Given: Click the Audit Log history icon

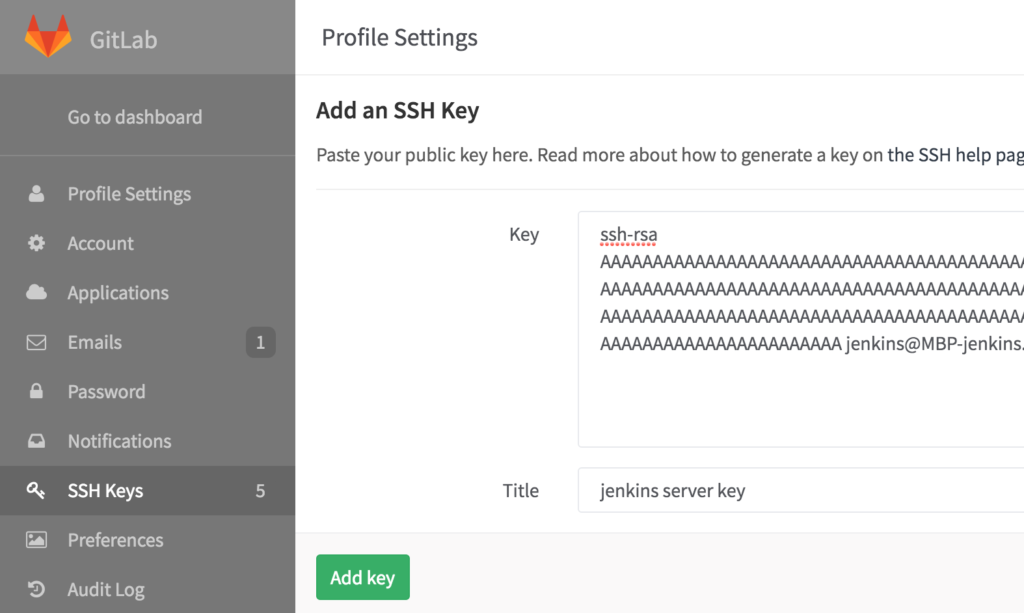Looking at the screenshot, I should (x=37, y=589).
